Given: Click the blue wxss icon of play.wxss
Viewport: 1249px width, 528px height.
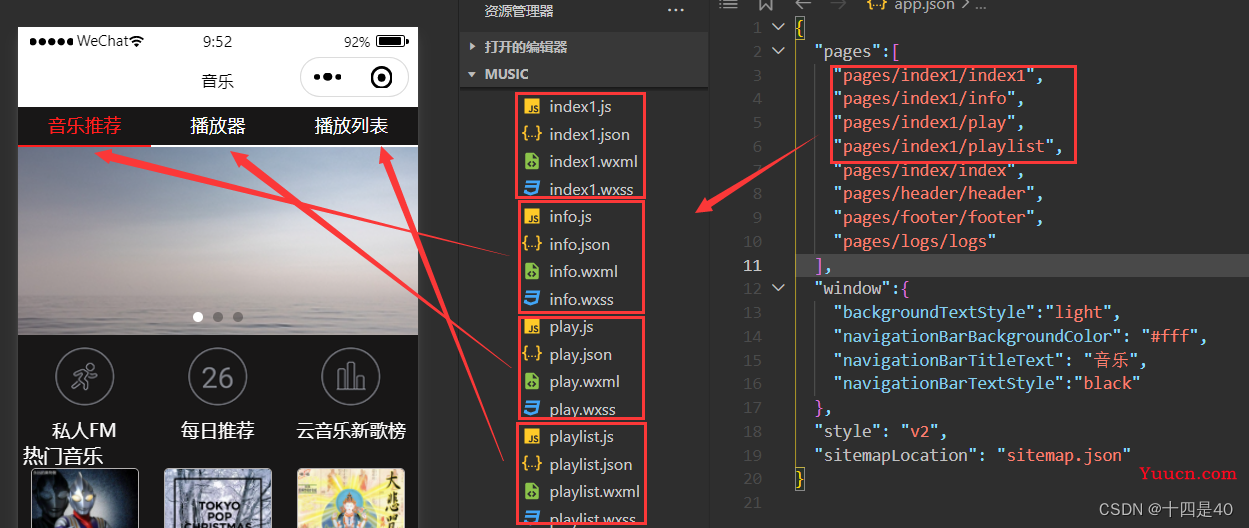Looking at the screenshot, I should [x=532, y=409].
